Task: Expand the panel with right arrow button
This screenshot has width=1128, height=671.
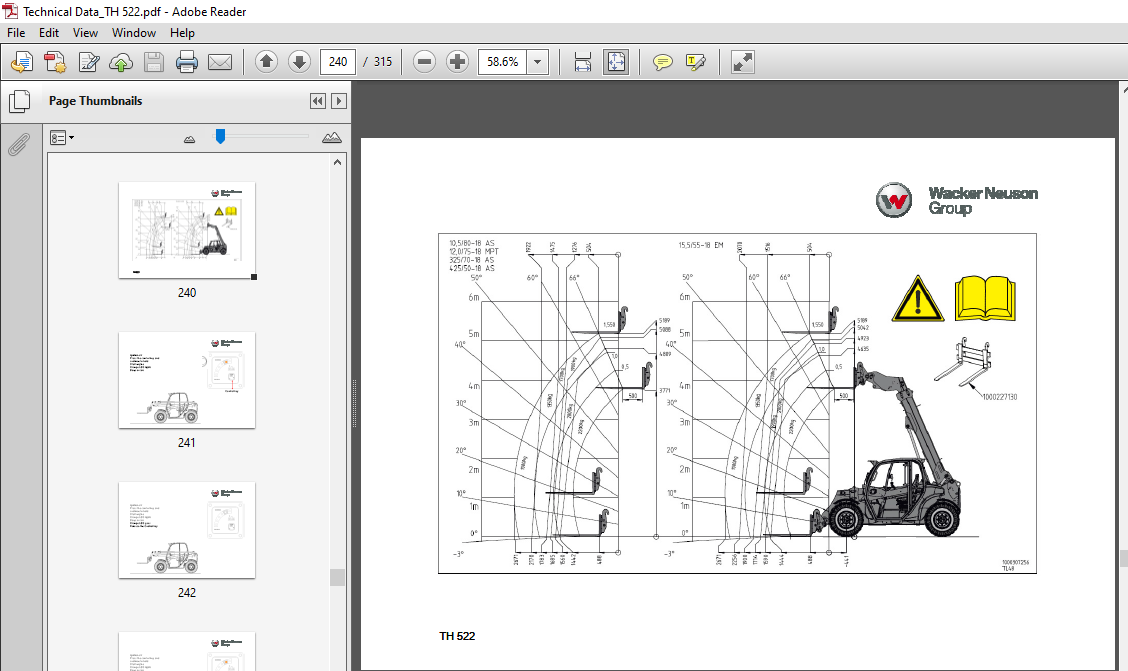Action: pos(339,101)
